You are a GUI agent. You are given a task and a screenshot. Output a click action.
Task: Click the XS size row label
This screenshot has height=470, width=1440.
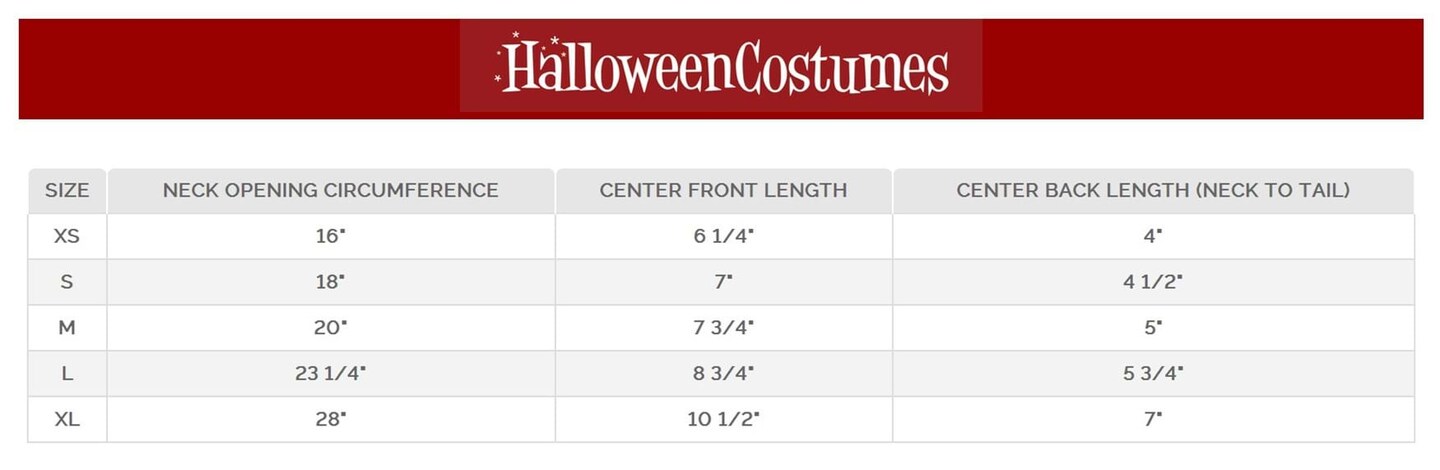coord(67,236)
